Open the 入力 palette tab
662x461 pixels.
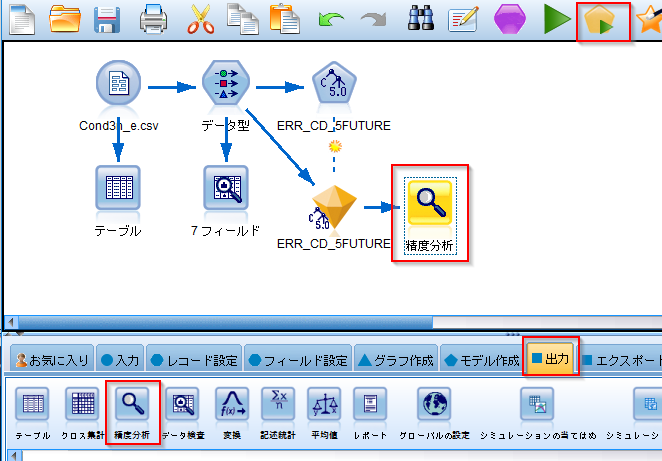[x=120, y=360]
